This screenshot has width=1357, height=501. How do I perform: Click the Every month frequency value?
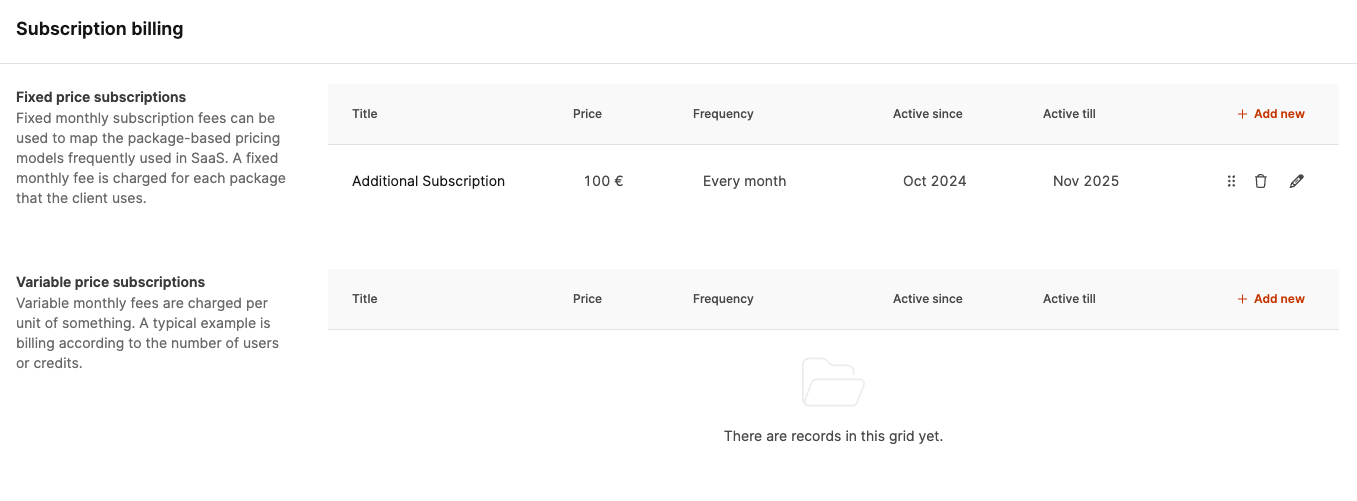point(745,181)
